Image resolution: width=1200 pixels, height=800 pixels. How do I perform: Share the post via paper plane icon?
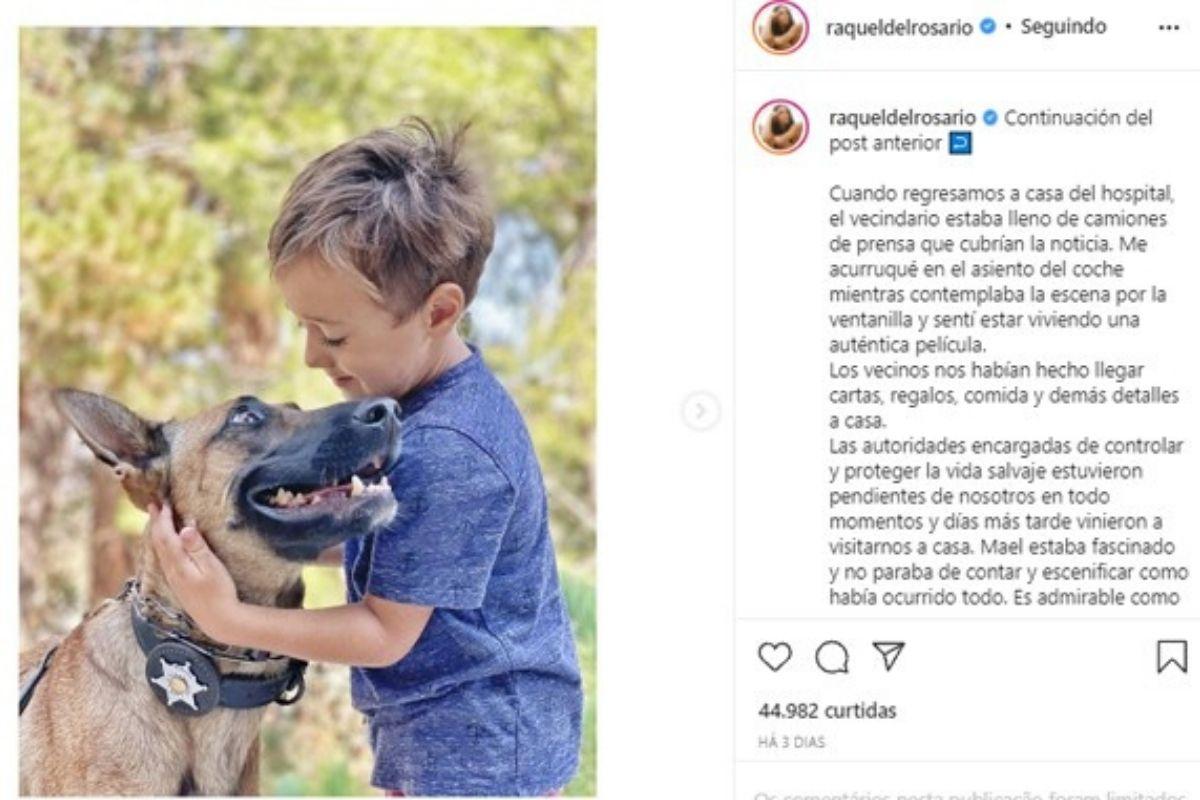coord(888,656)
